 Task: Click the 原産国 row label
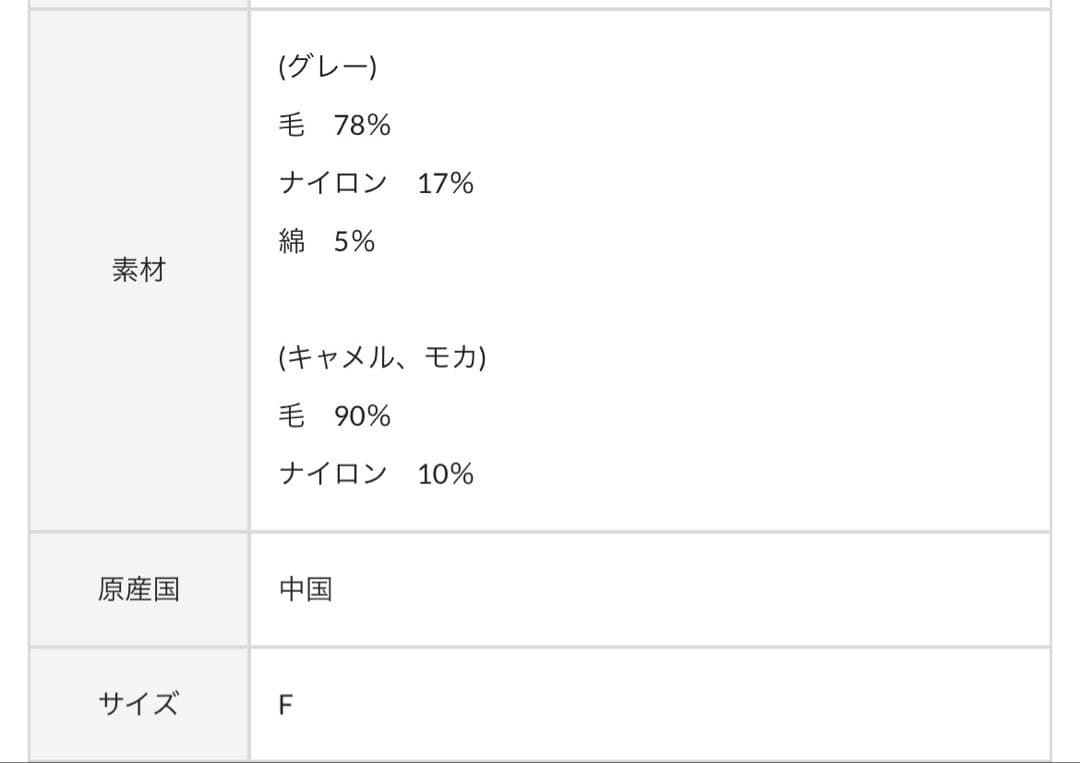click(x=138, y=589)
